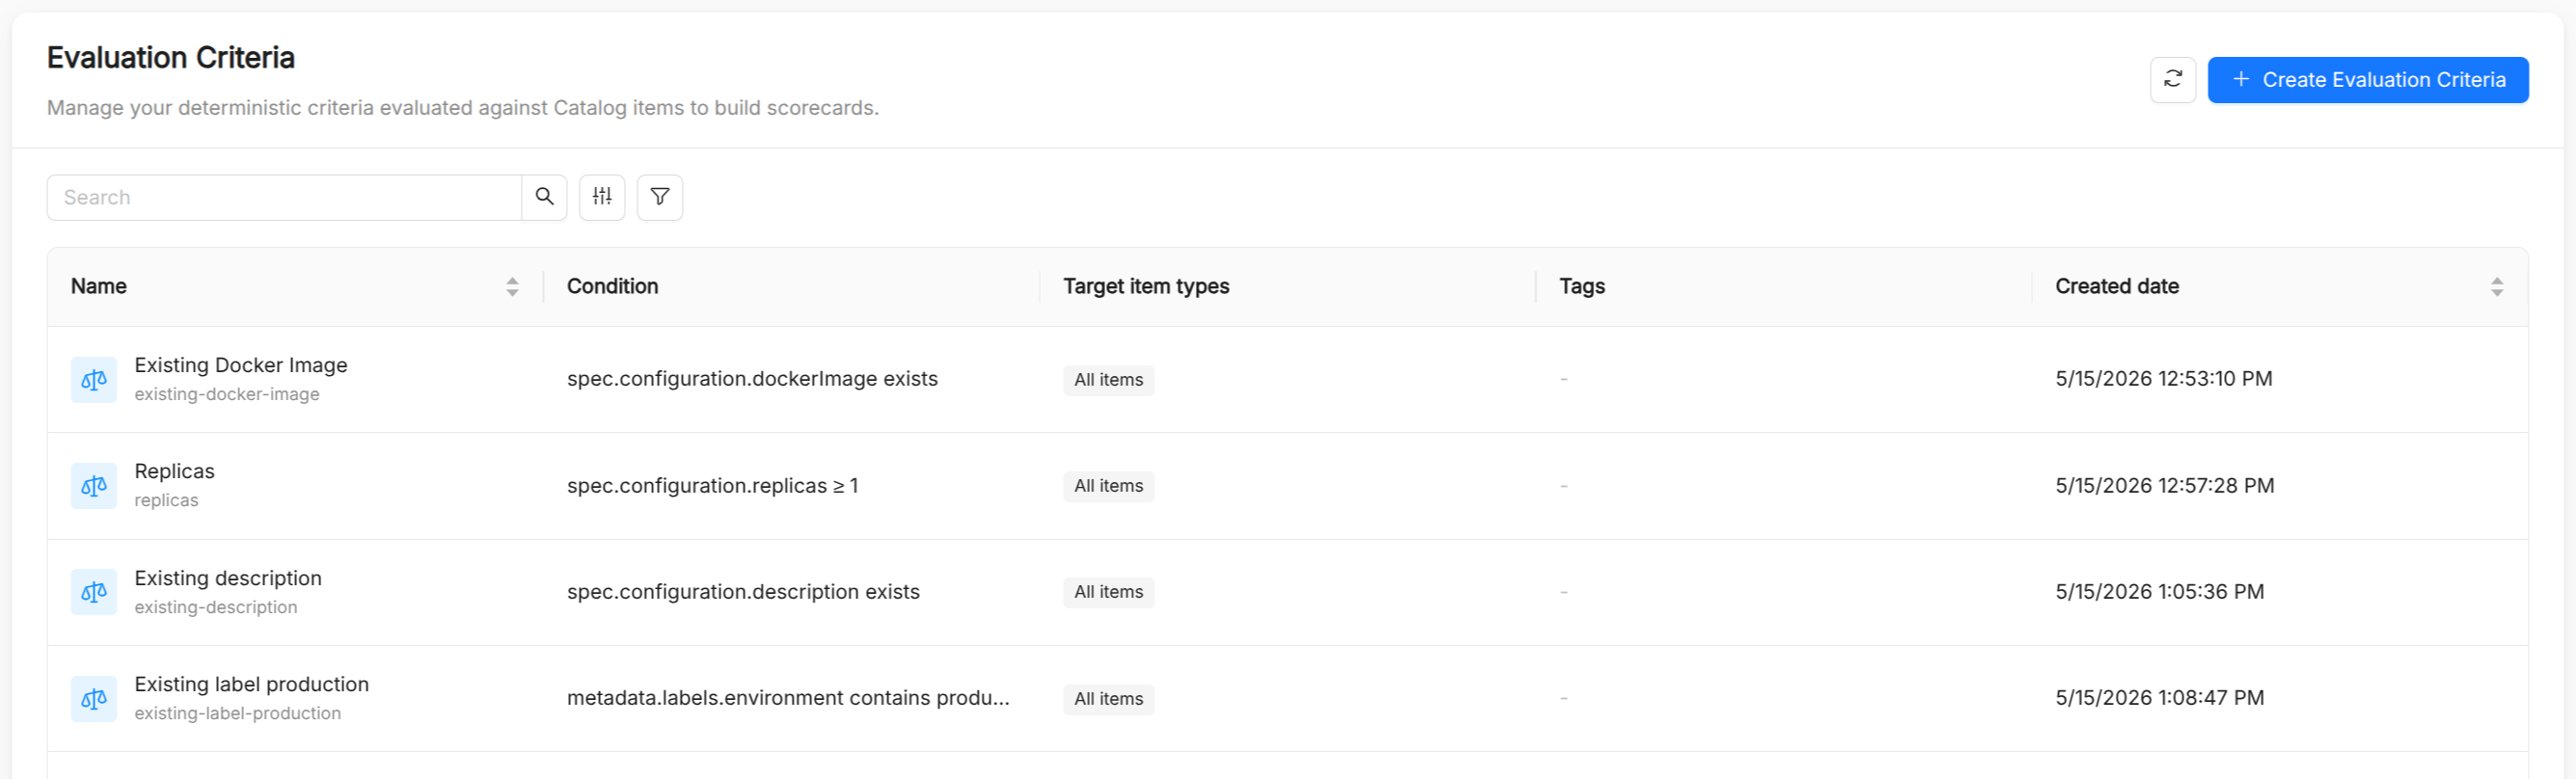The width and height of the screenshot is (2576, 779).
Task: Click condition spec.configuration.dockerImage exists
Action: click(752, 379)
